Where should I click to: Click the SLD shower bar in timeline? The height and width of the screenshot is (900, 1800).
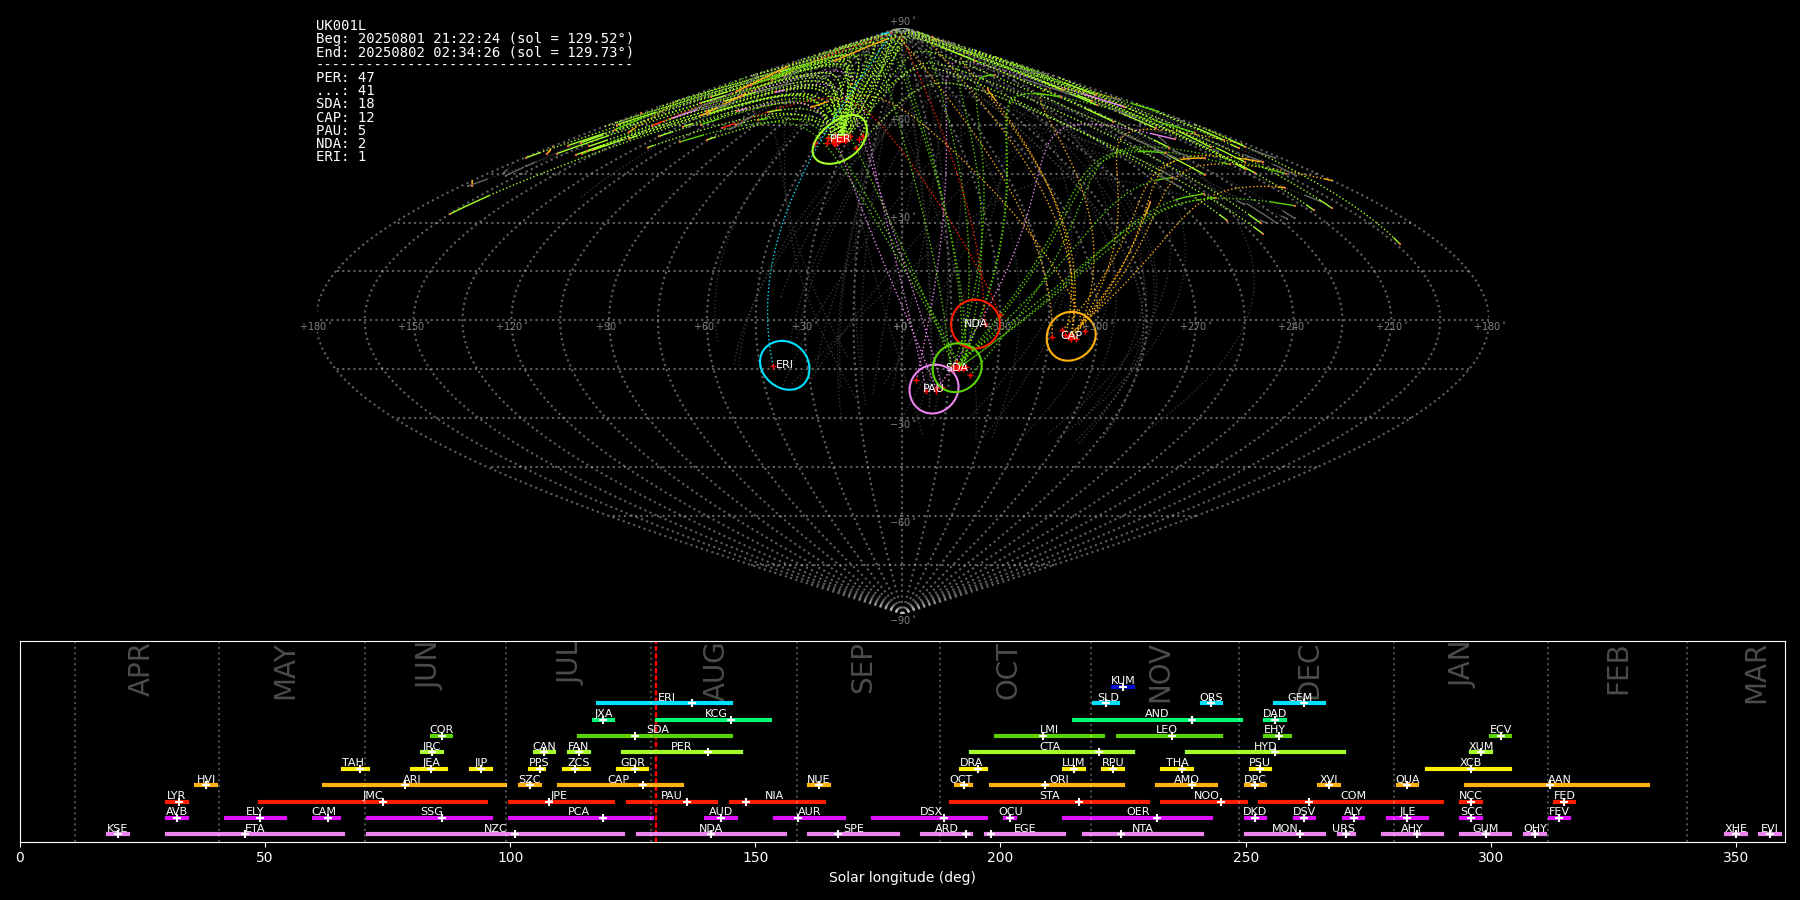(x=1106, y=703)
